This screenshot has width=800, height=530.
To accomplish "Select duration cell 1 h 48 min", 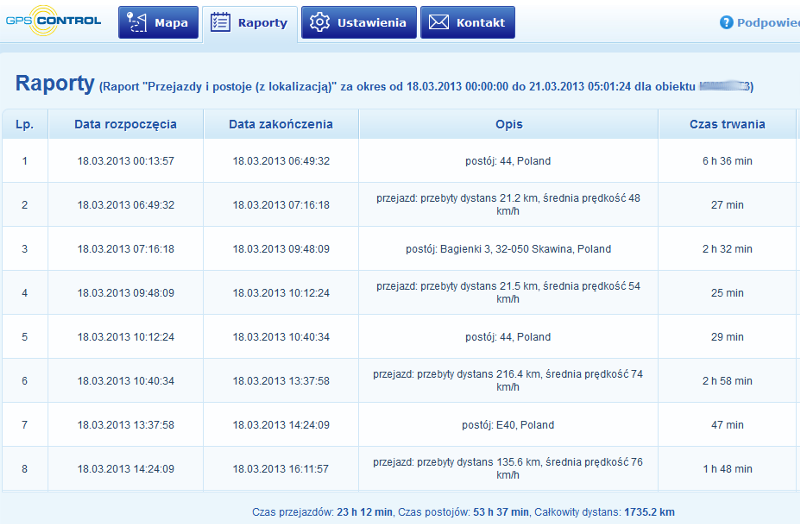I will click(x=727, y=469).
